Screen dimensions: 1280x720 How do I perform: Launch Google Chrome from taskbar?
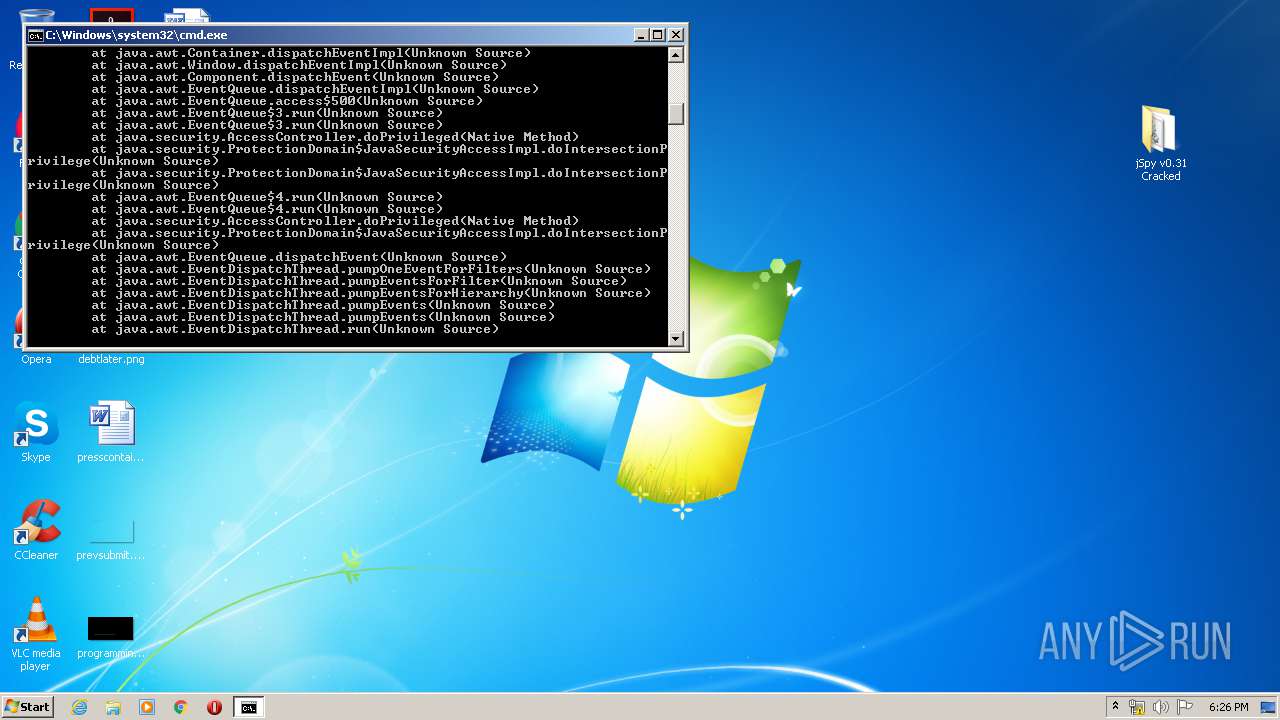181,707
